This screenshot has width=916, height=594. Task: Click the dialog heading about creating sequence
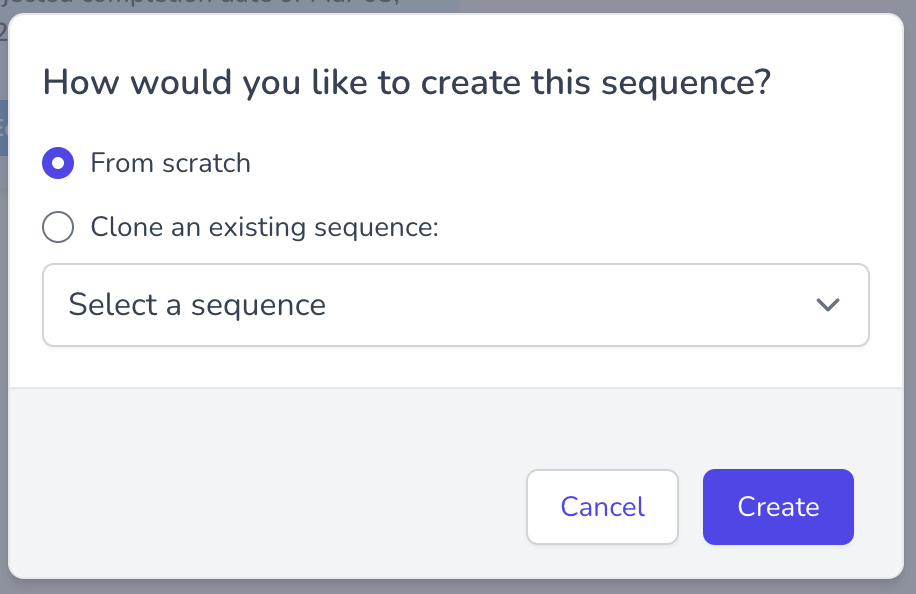(406, 82)
